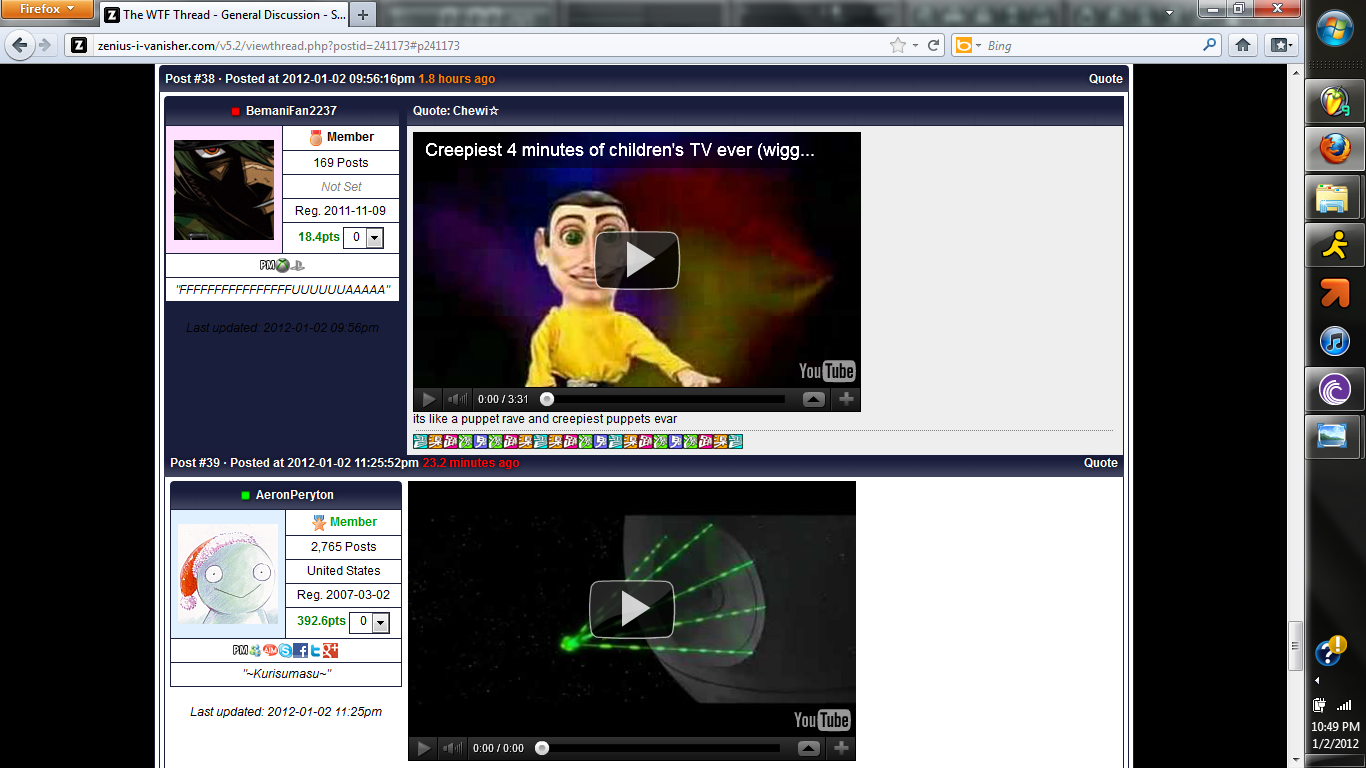Click small play button on puppet video
The width and height of the screenshot is (1366, 768).
428,399
